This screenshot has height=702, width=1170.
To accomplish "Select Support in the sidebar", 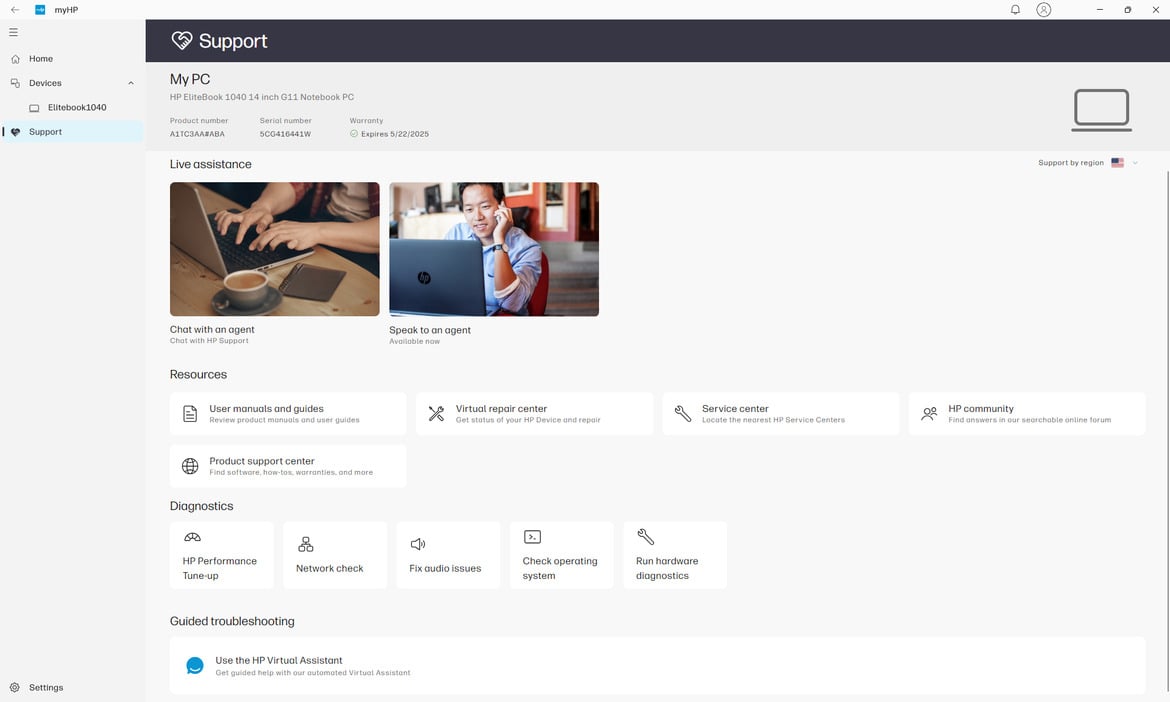I will pyautogui.click(x=72, y=132).
